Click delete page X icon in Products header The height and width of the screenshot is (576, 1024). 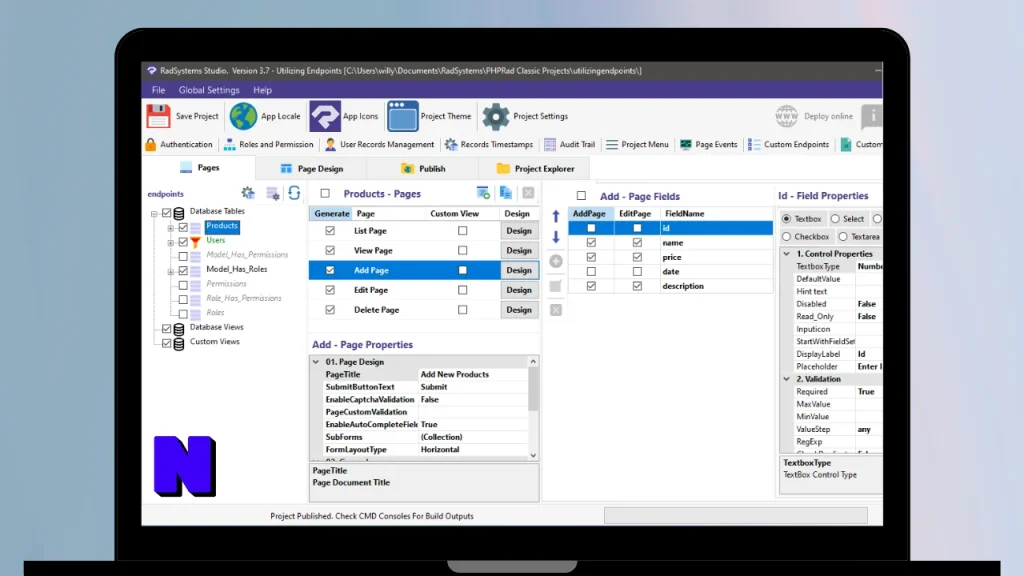(528, 193)
